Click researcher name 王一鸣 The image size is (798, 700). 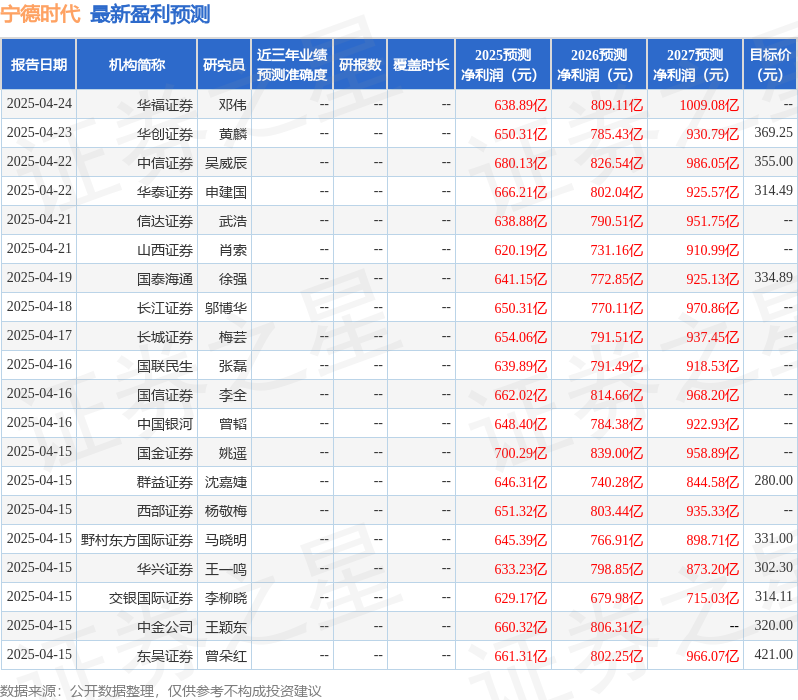click(226, 569)
